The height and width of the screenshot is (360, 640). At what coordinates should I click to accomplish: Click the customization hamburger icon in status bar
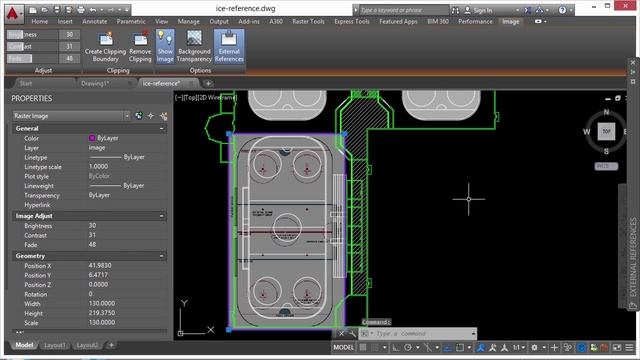click(x=629, y=347)
